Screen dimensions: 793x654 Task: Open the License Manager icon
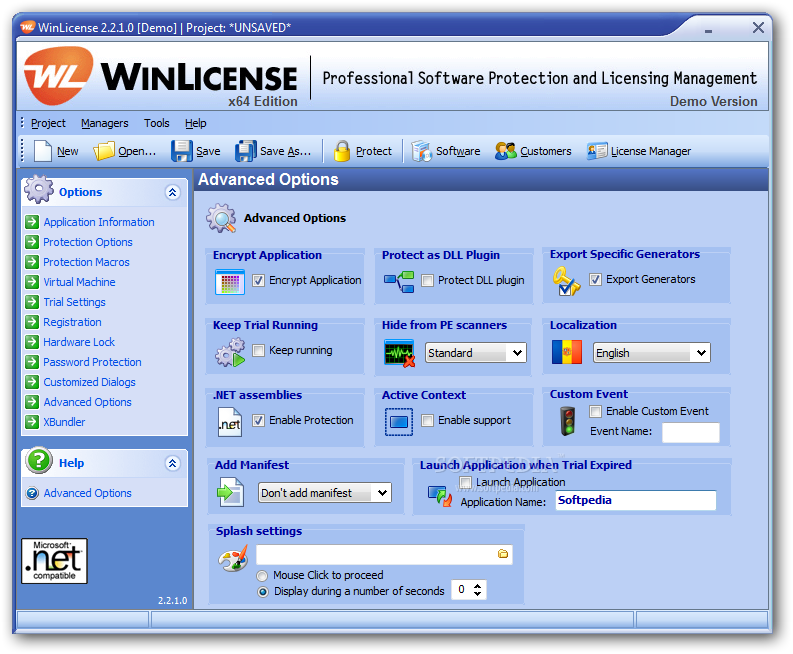(597, 151)
